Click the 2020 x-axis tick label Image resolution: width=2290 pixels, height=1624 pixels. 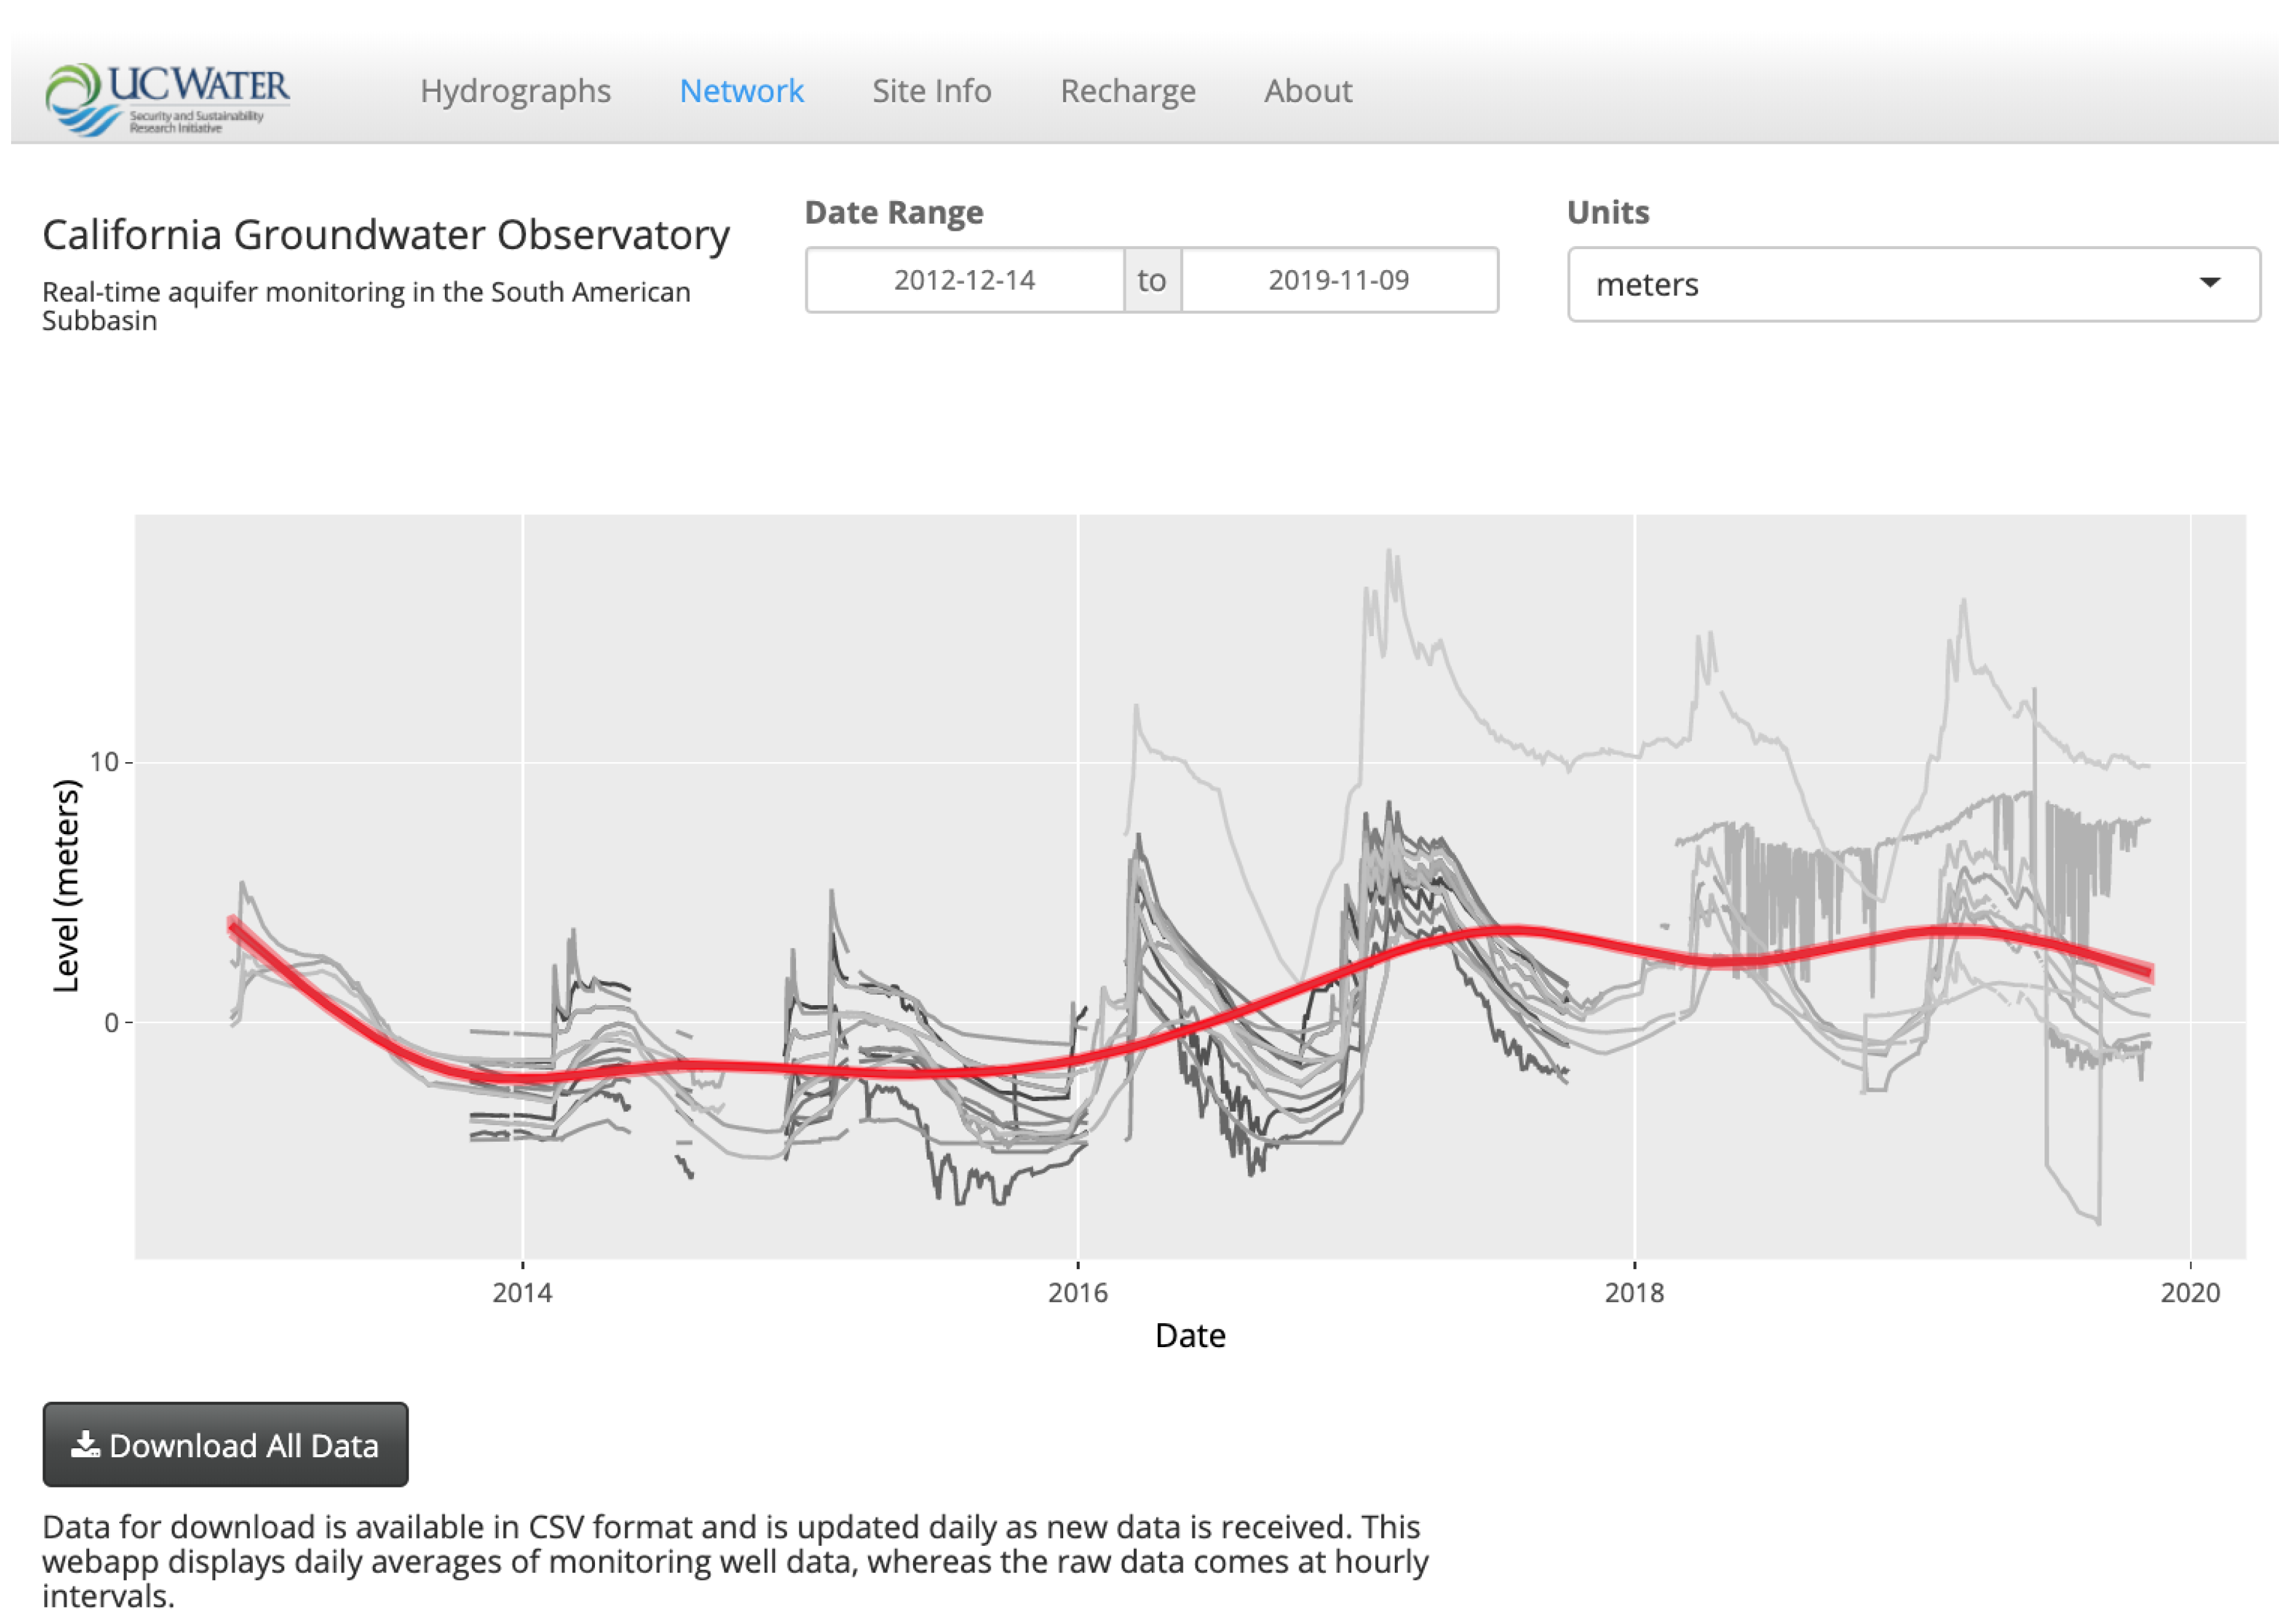coord(2189,1292)
